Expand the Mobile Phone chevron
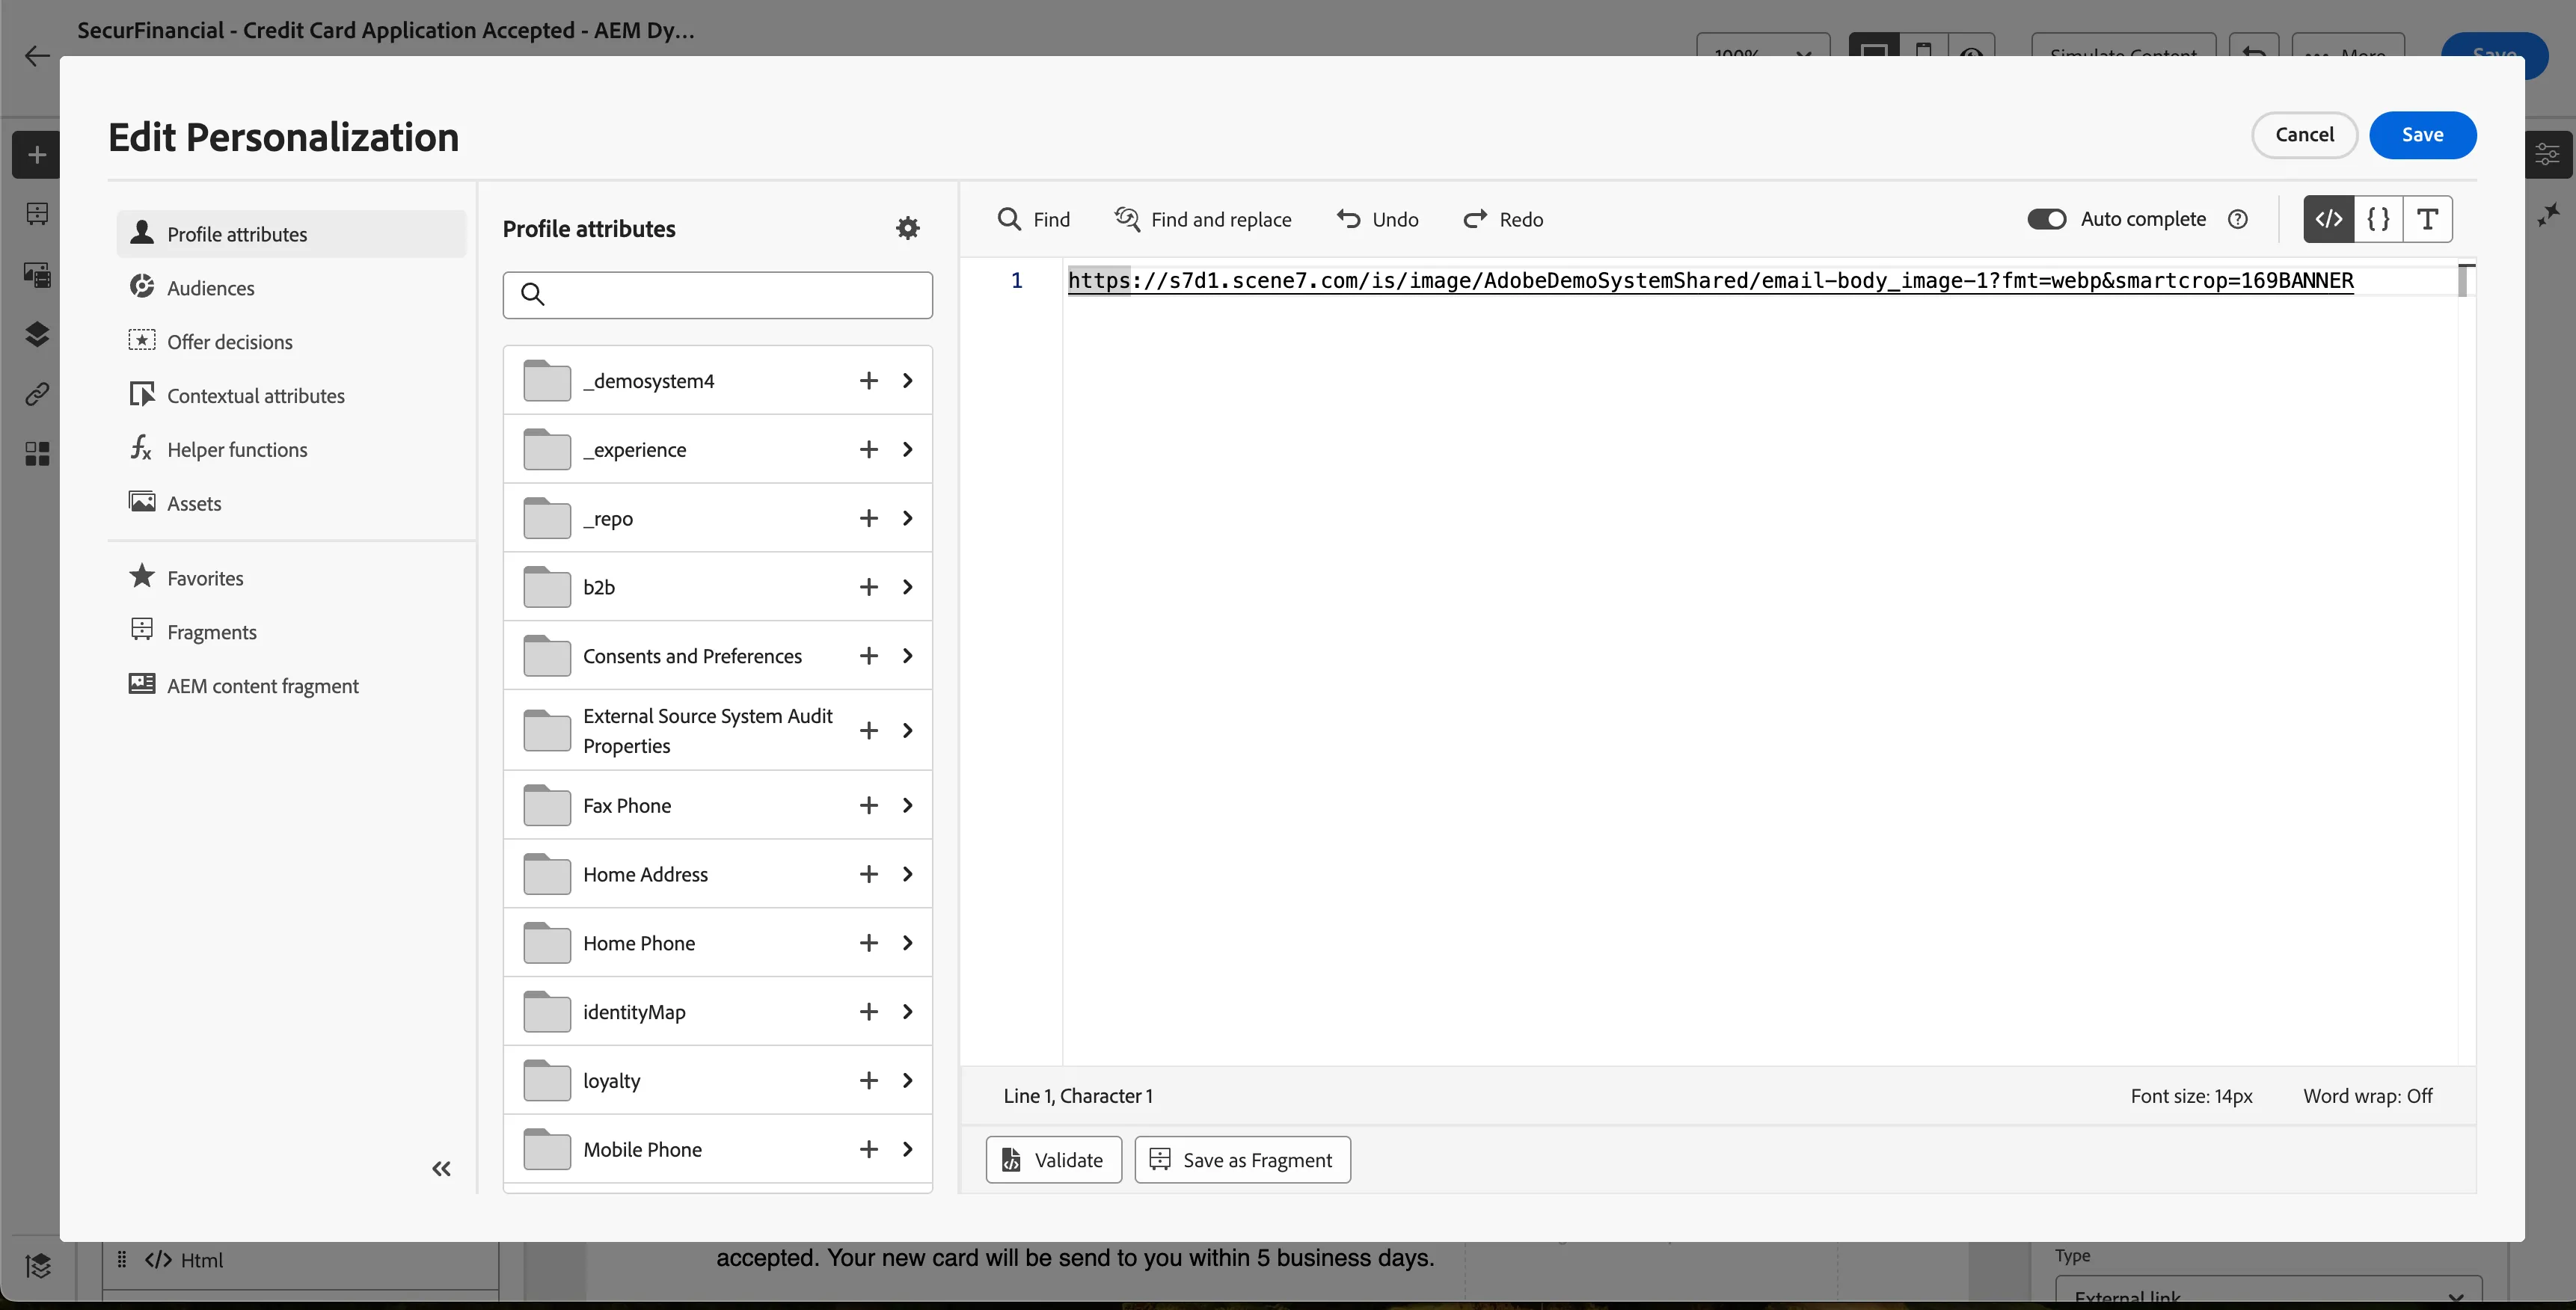2576x1310 pixels. coord(907,1149)
